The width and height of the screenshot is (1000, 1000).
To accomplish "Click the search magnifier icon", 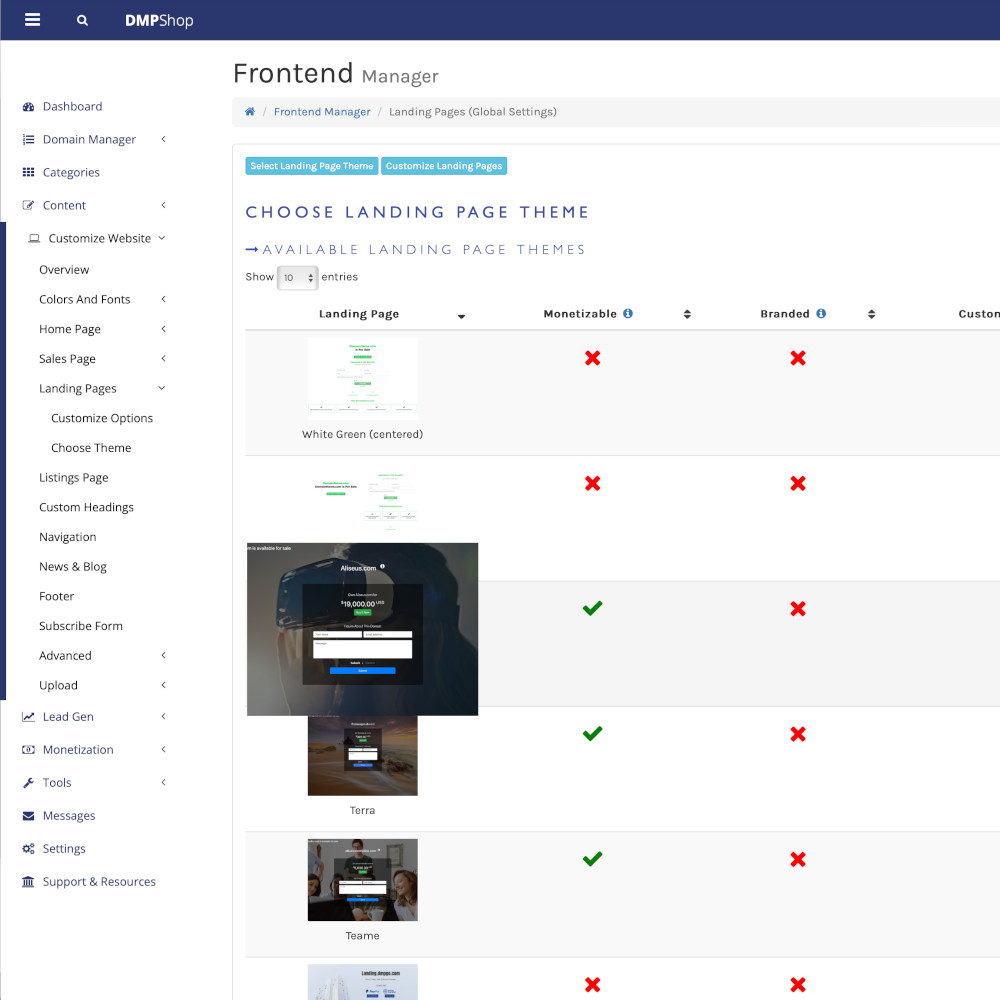I will point(83,20).
